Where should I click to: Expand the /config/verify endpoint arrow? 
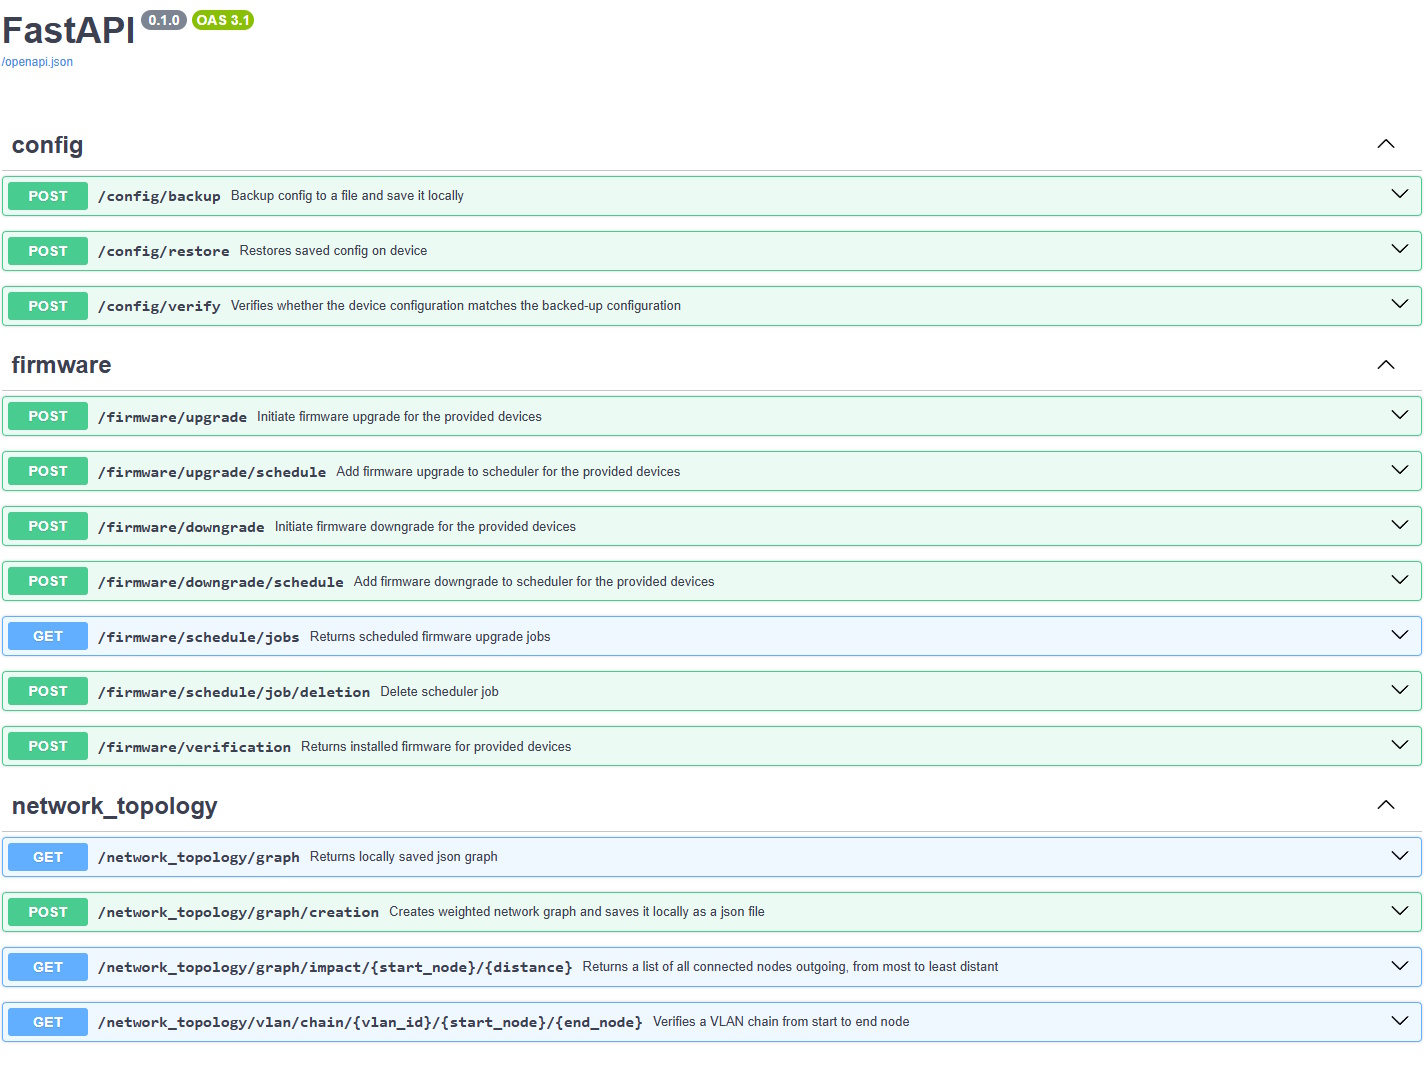[x=1400, y=304]
